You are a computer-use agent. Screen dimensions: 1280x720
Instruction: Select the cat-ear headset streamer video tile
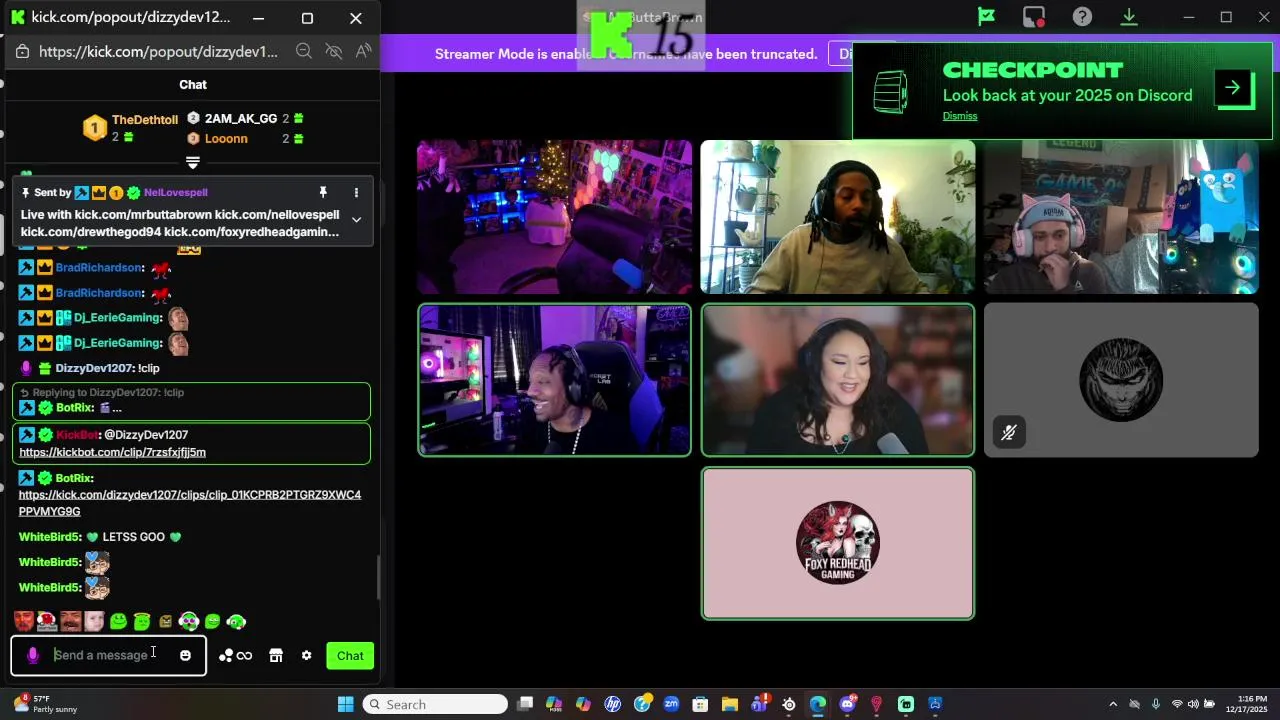point(1121,217)
